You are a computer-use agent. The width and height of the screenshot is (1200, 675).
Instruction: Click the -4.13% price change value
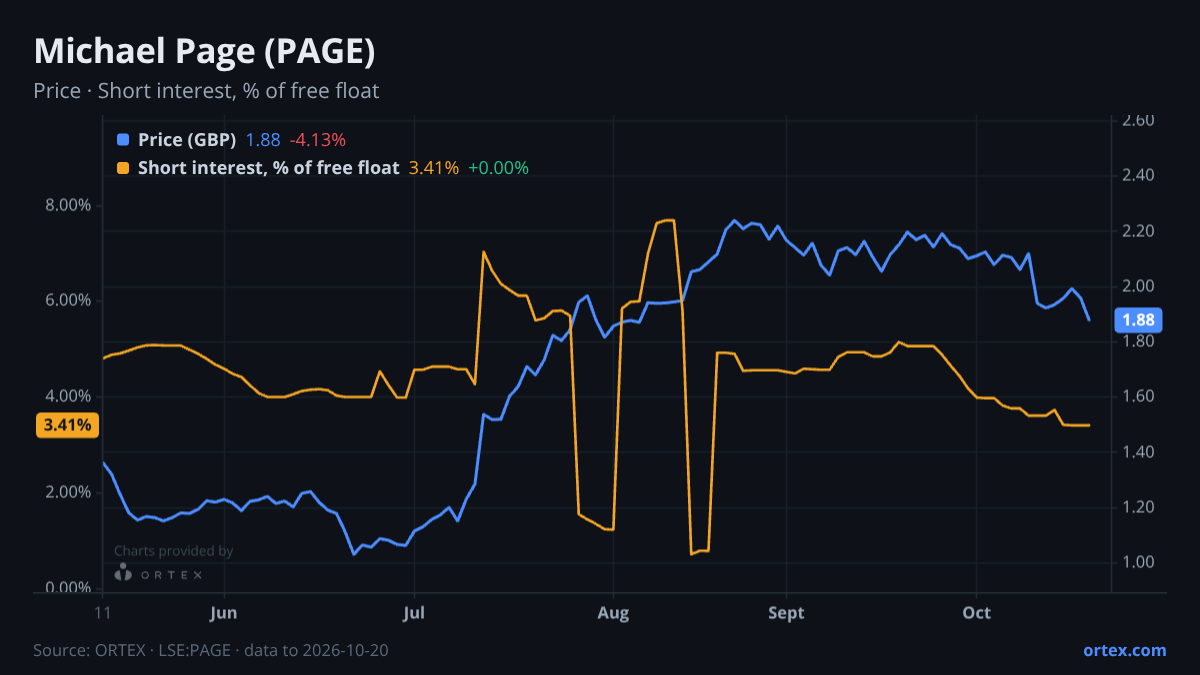point(317,140)
